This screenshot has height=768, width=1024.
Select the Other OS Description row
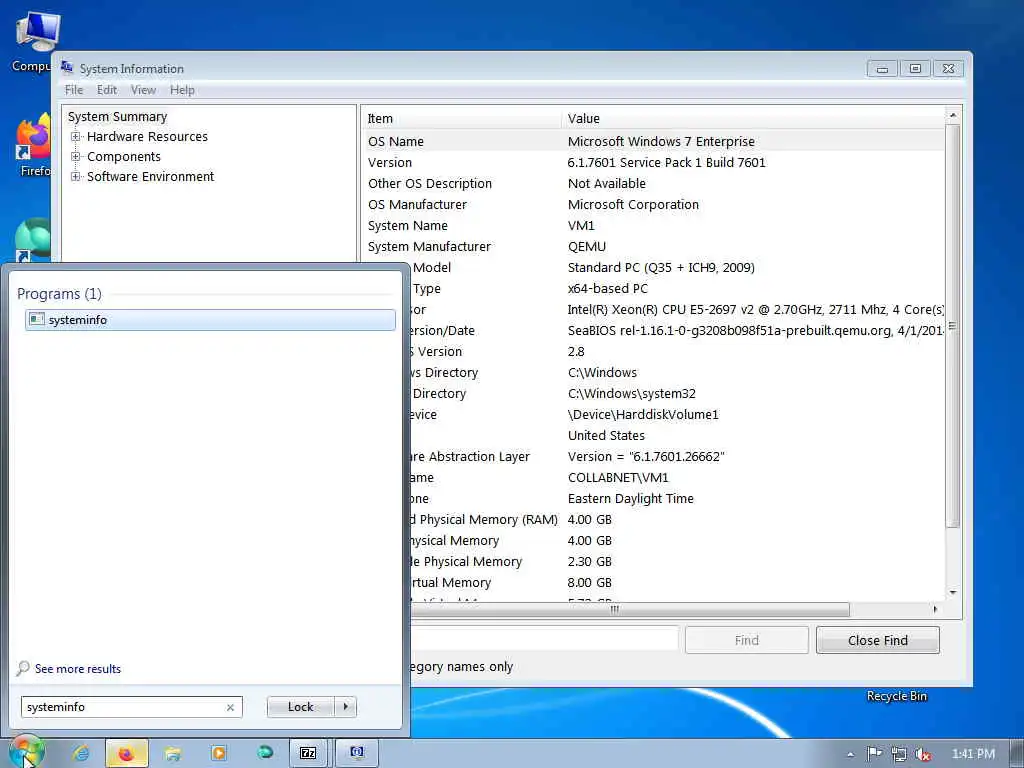coord(653,184)
